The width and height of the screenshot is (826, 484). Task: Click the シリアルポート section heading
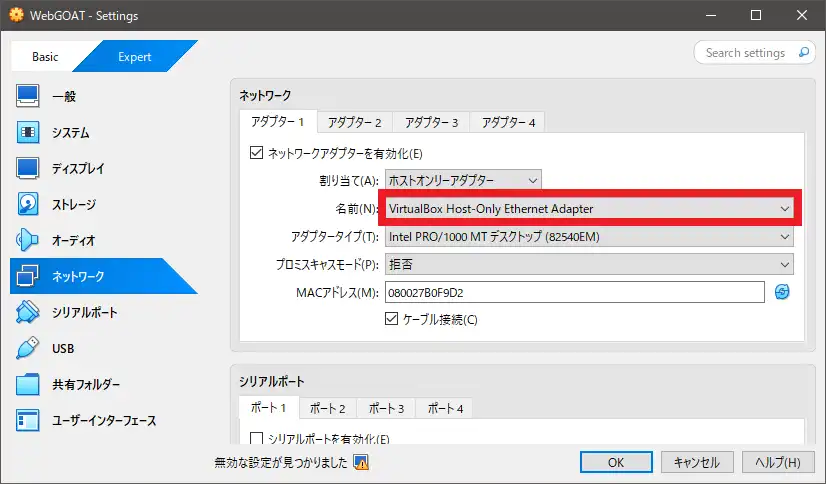tap(271, 381)
